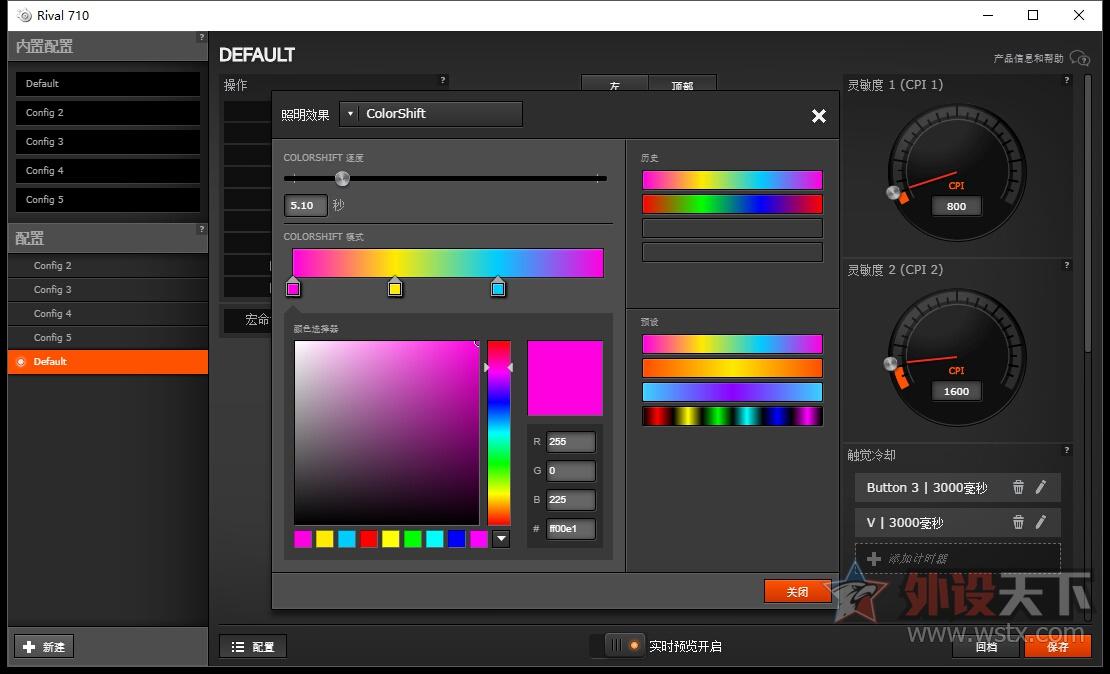The height and width of the screenshot is (674, 1110).
Task: Apply the orange preset gradient
Action: point(732,368)
